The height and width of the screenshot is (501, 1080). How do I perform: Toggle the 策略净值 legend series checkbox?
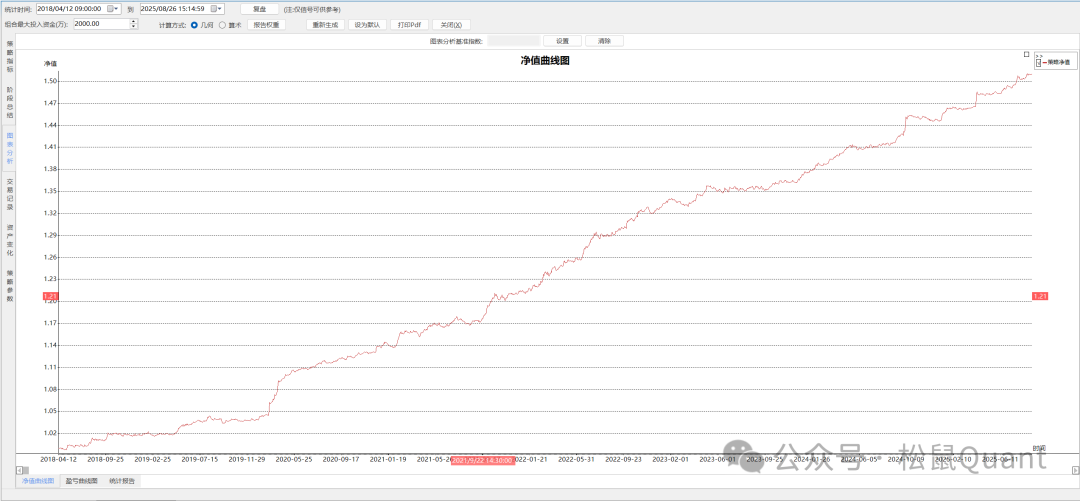(1039, 62)
